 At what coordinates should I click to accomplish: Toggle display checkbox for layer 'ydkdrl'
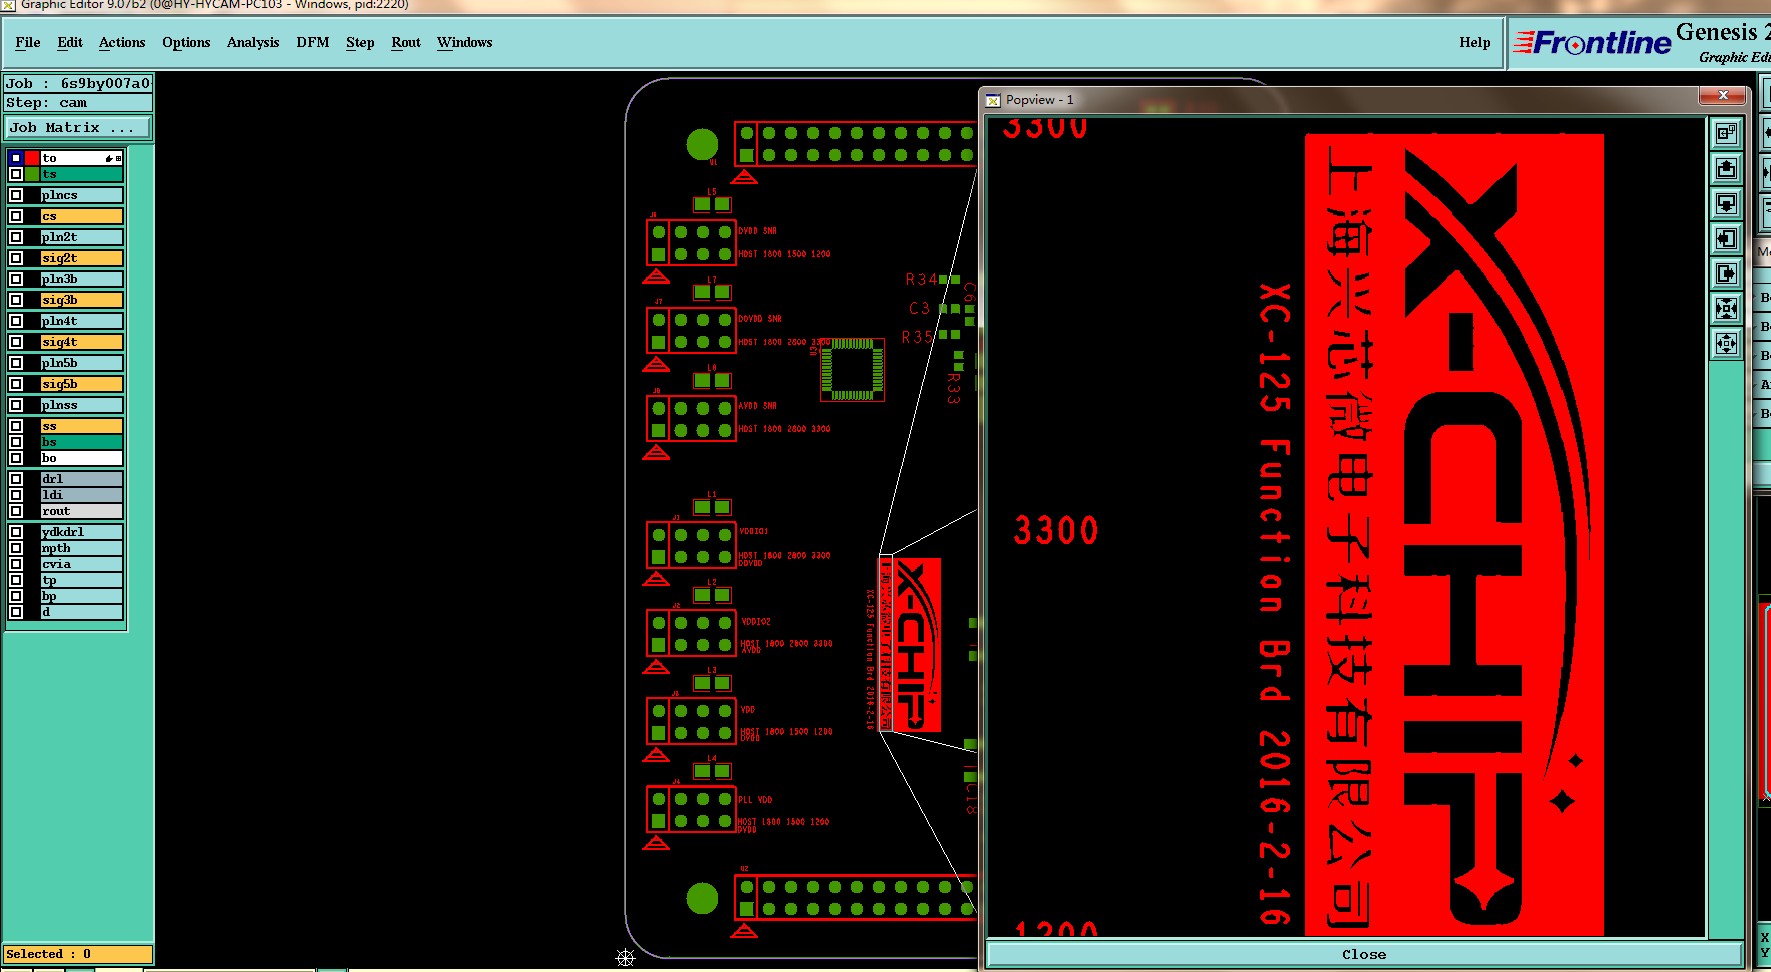(x=16, y=532)
